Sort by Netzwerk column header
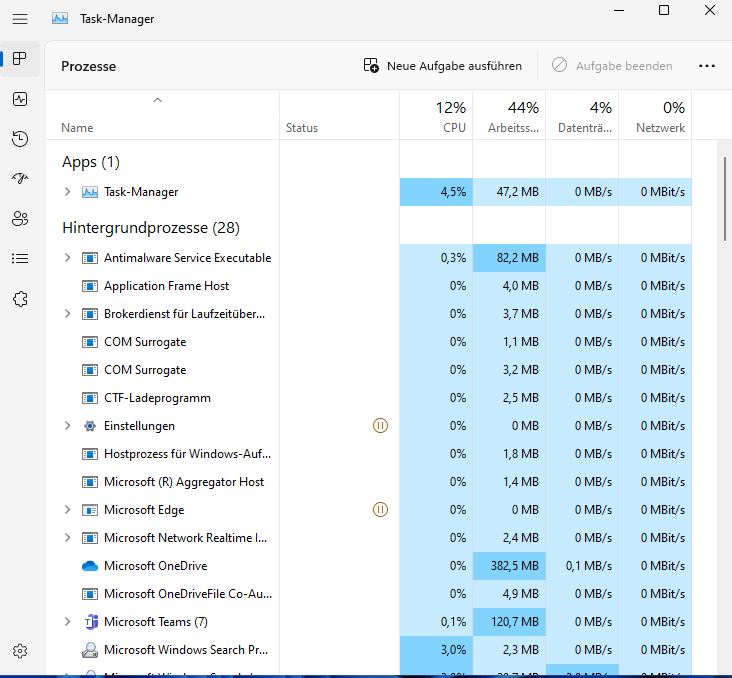The height and width of the screenshot is (678, 732). (655, 115)
